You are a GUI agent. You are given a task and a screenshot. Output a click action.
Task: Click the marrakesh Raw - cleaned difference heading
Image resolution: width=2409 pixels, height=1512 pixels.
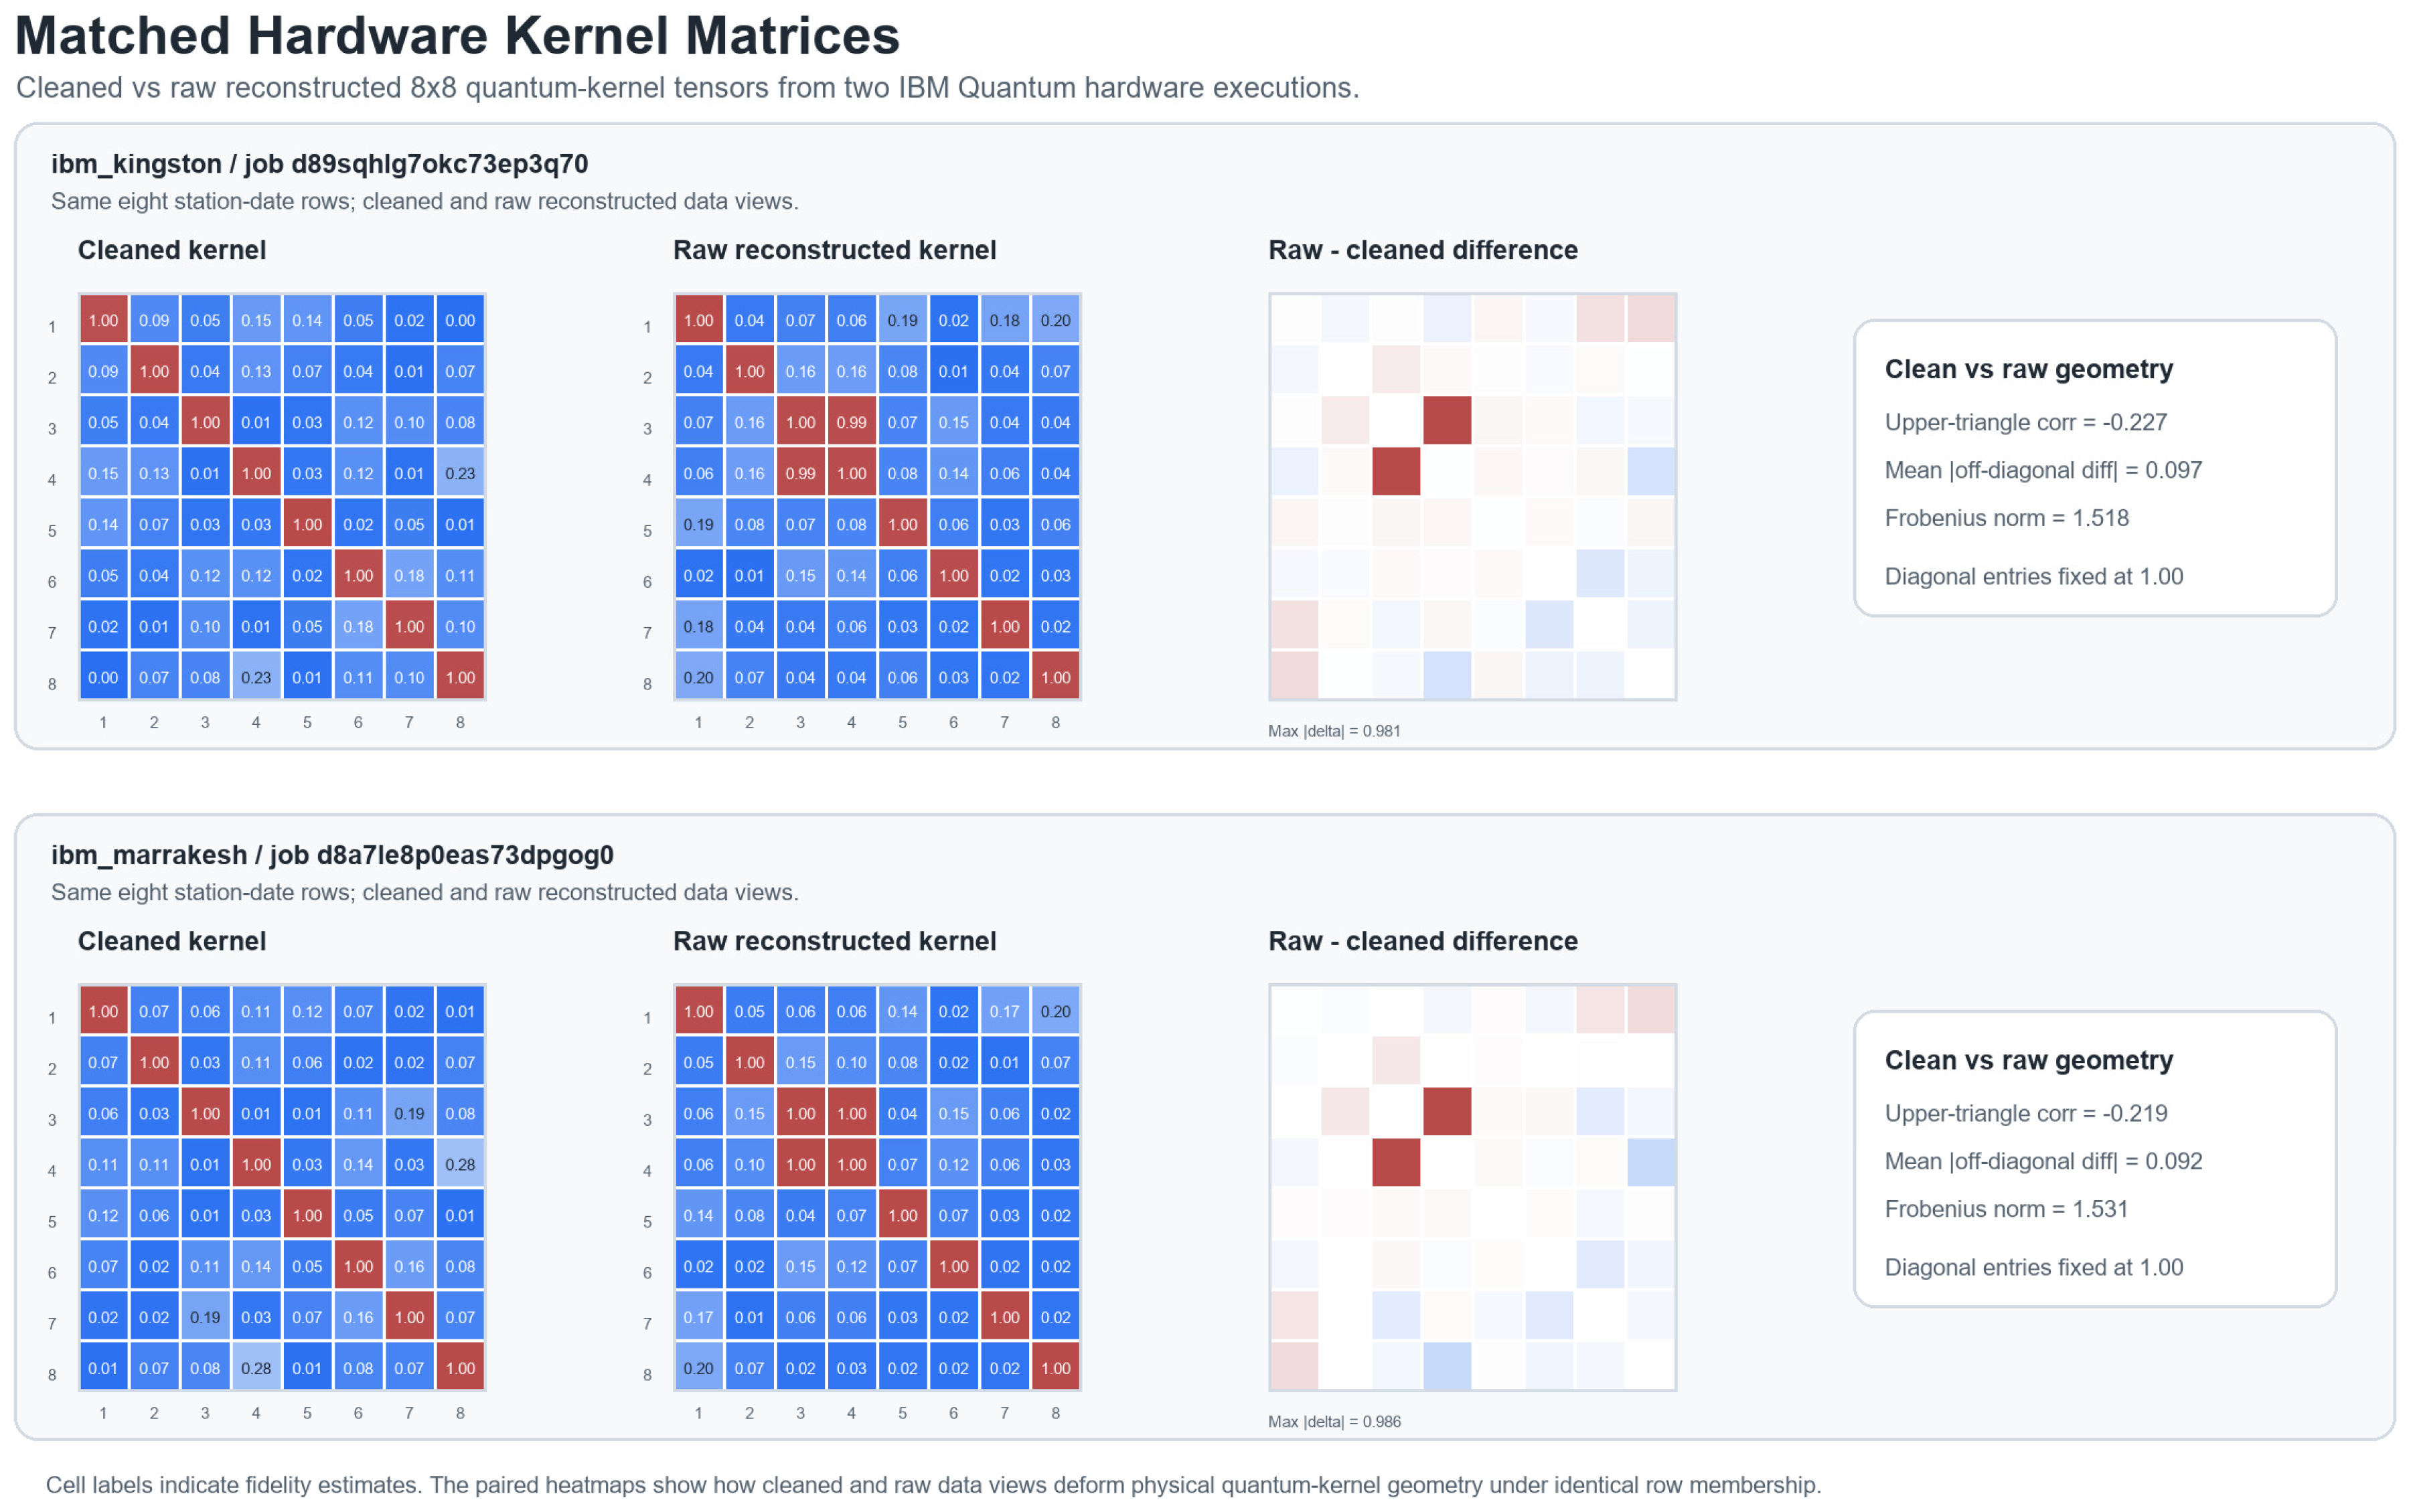[x=1423, y=941]
